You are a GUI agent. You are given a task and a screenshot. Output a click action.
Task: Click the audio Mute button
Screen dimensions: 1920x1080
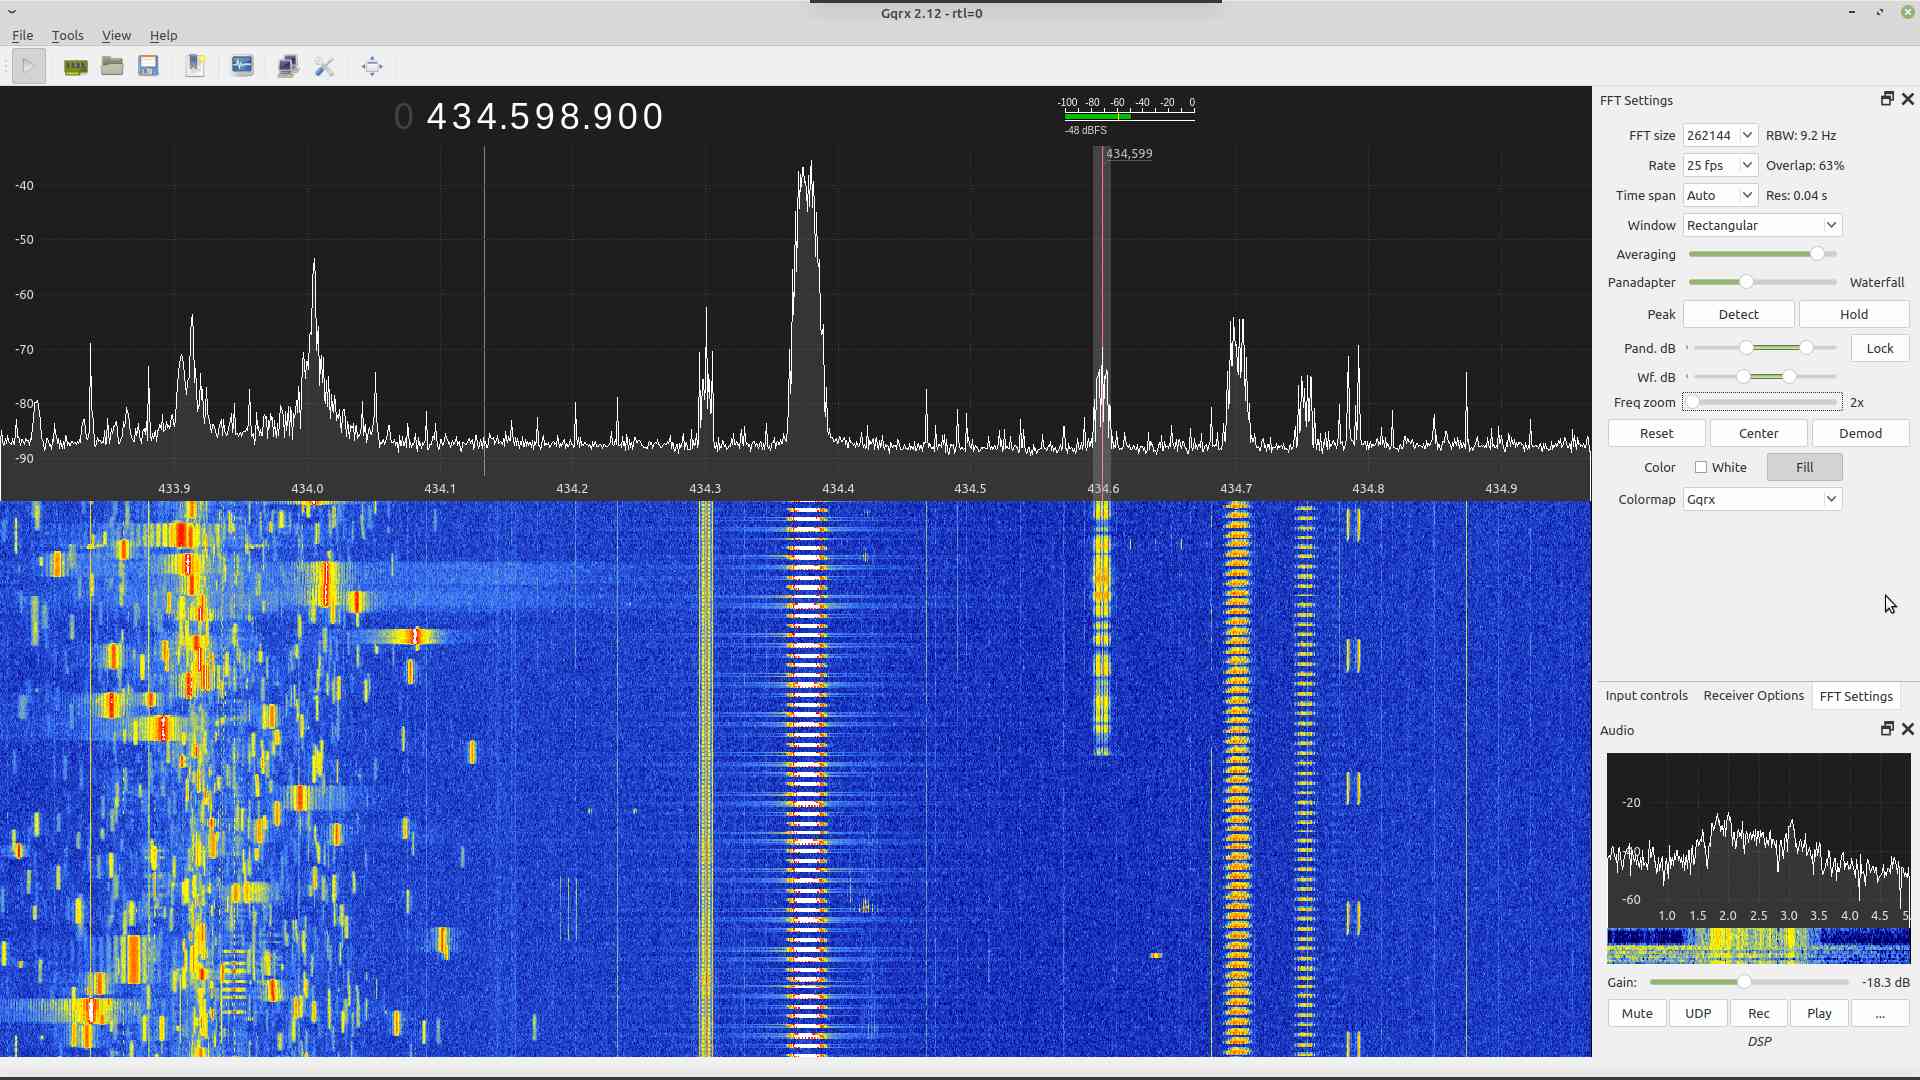tap(1637, 1013)
